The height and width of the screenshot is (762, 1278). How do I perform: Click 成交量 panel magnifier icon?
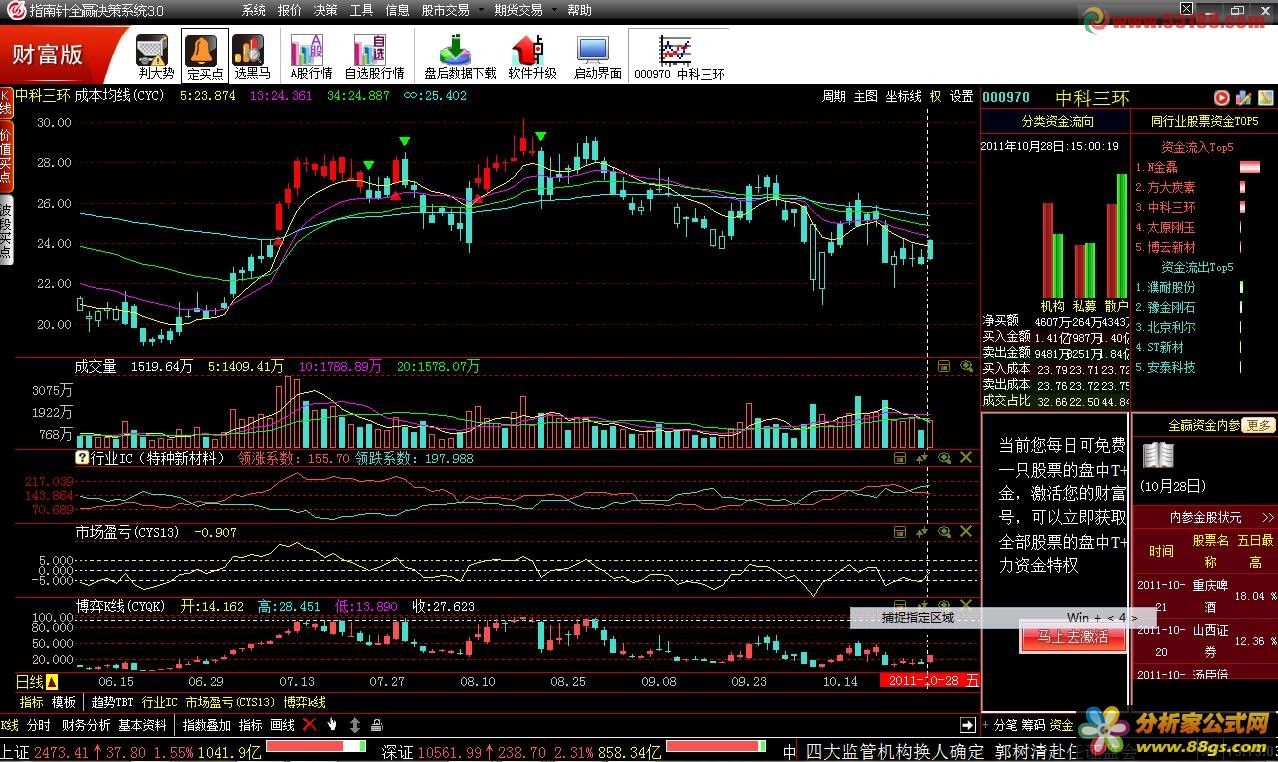click(x=966, y=367)
